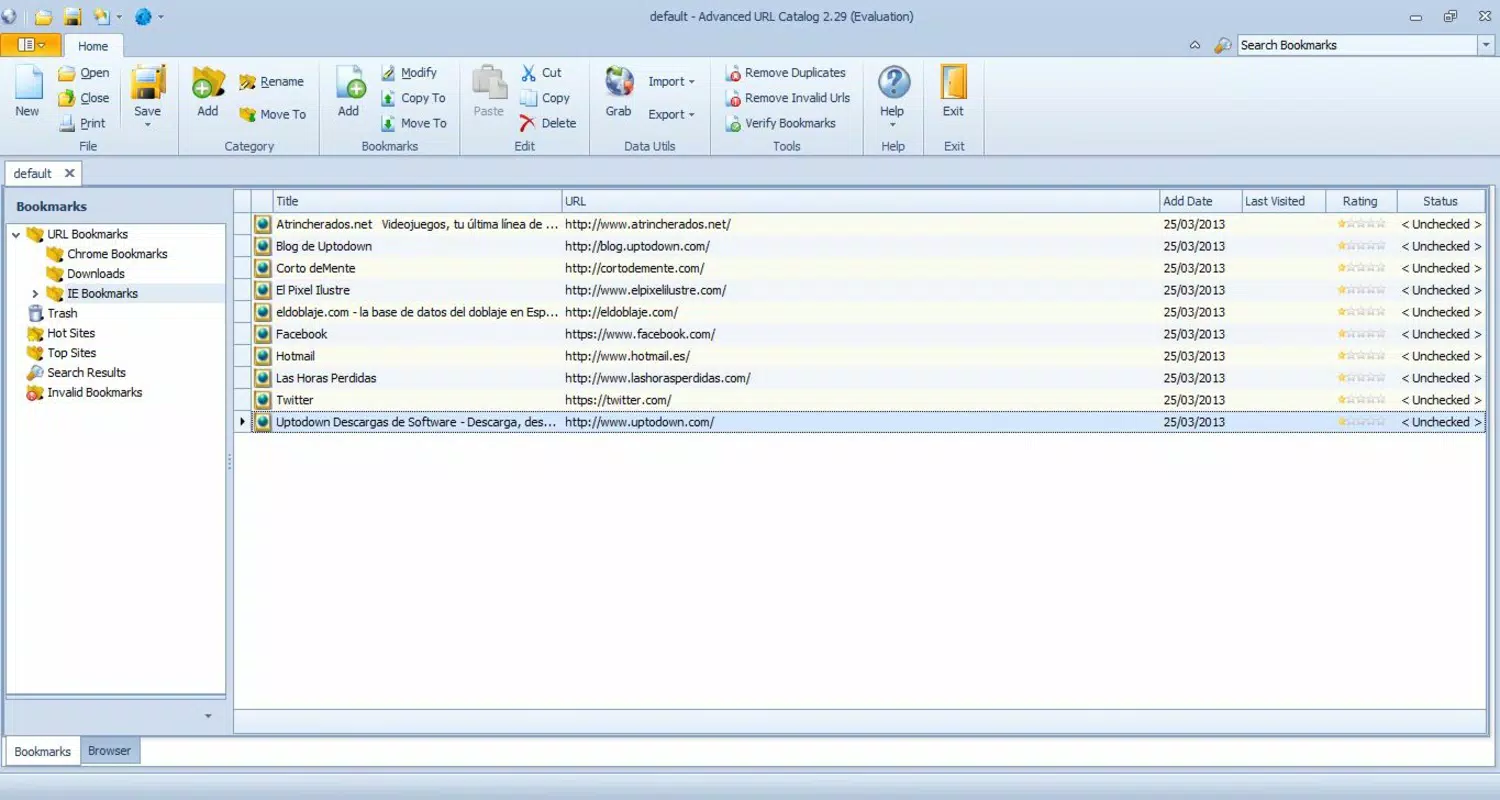Viewport: 1500px width, 800px height.
Task: Set star rating for Facebook row
Action: coord(1361,334)
